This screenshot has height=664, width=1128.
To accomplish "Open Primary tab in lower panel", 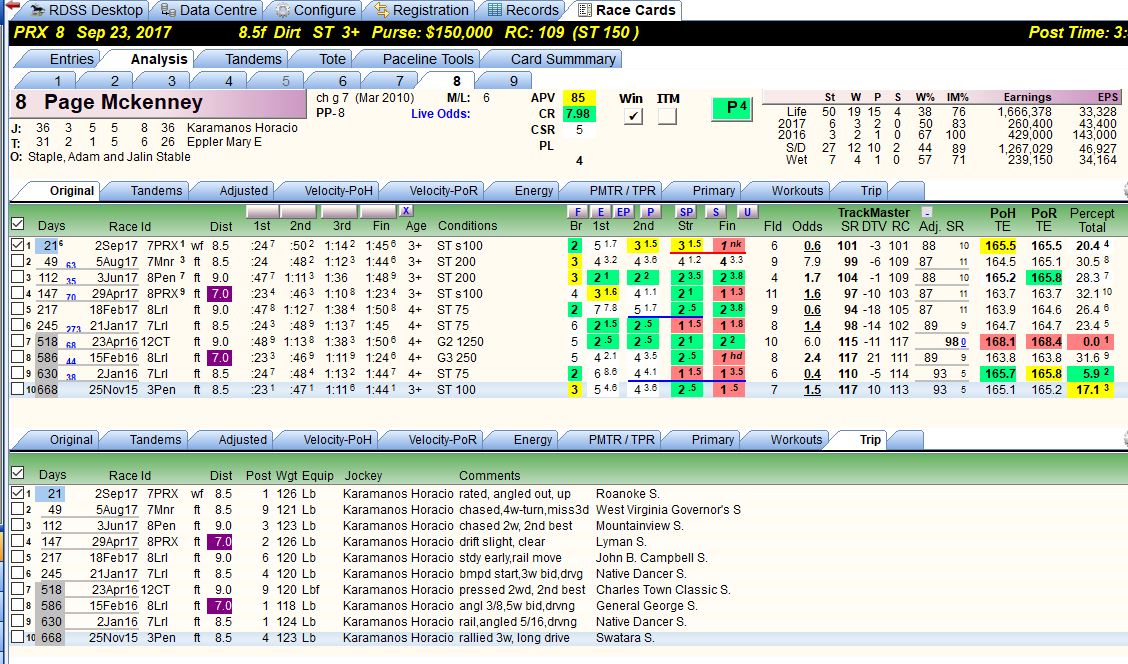I will (712, 440).
